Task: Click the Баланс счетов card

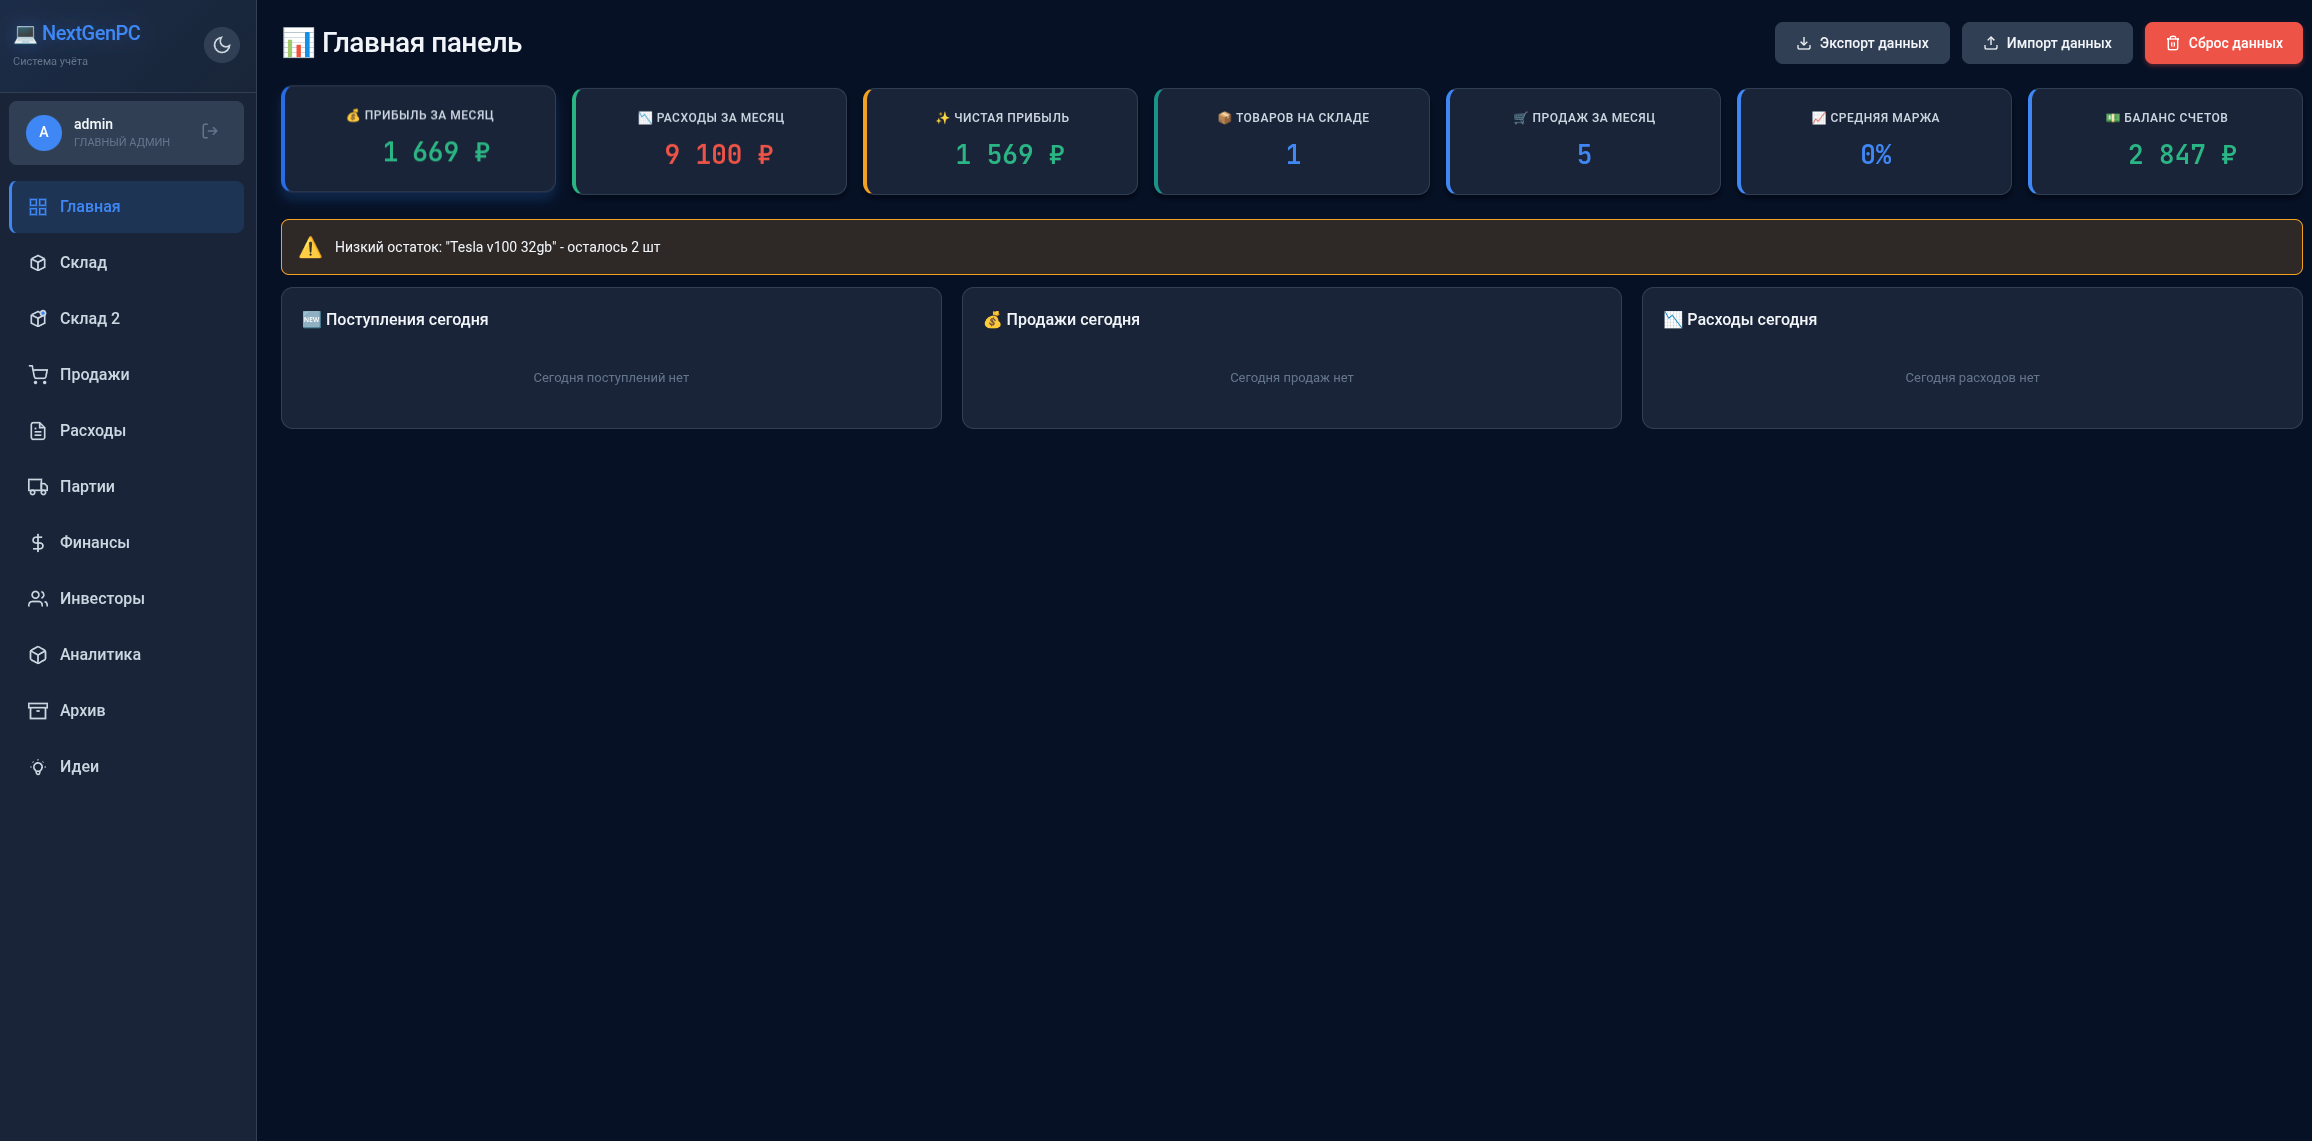Action: 2166,141
